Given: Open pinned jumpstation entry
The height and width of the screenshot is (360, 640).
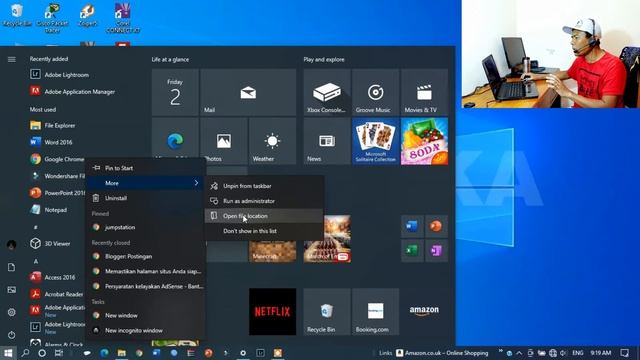Looking at the screenshot, I should point(146,227).
